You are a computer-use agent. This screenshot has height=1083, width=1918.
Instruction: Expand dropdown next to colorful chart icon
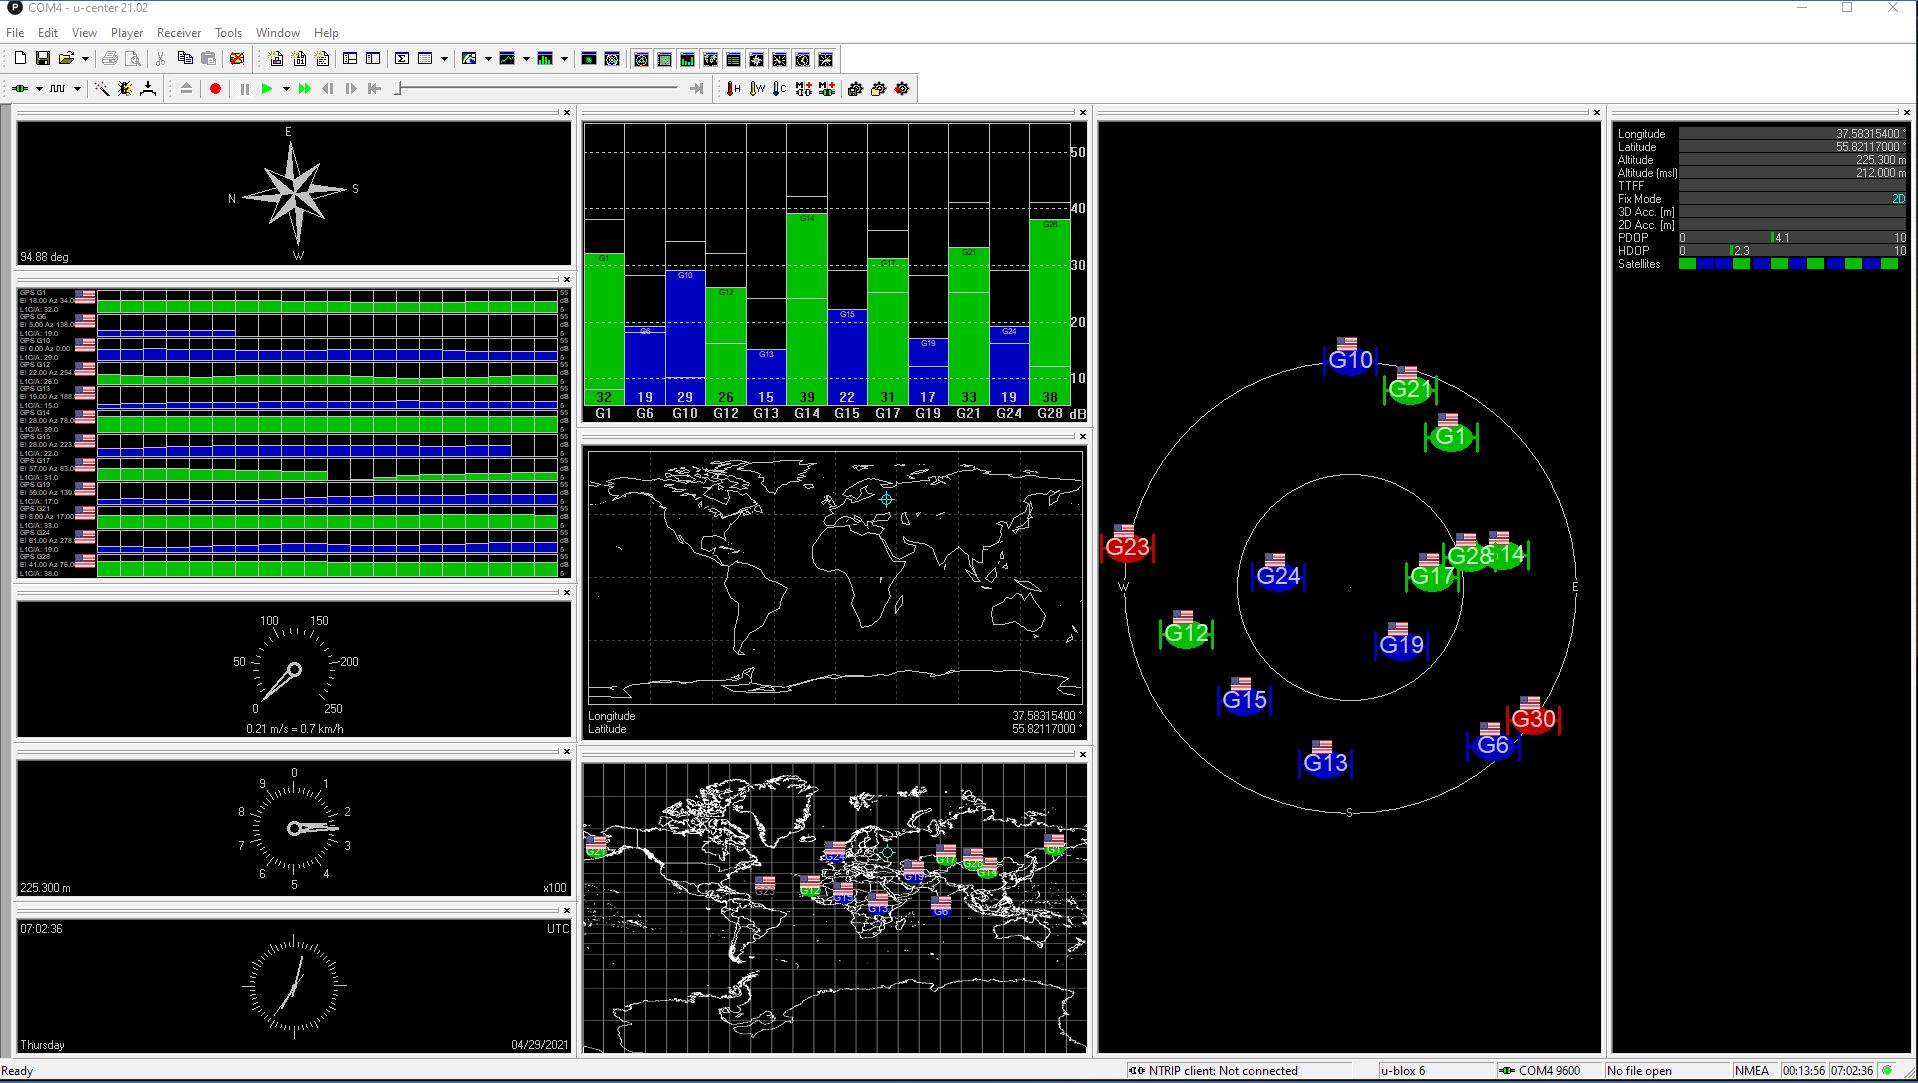[488, 59]
